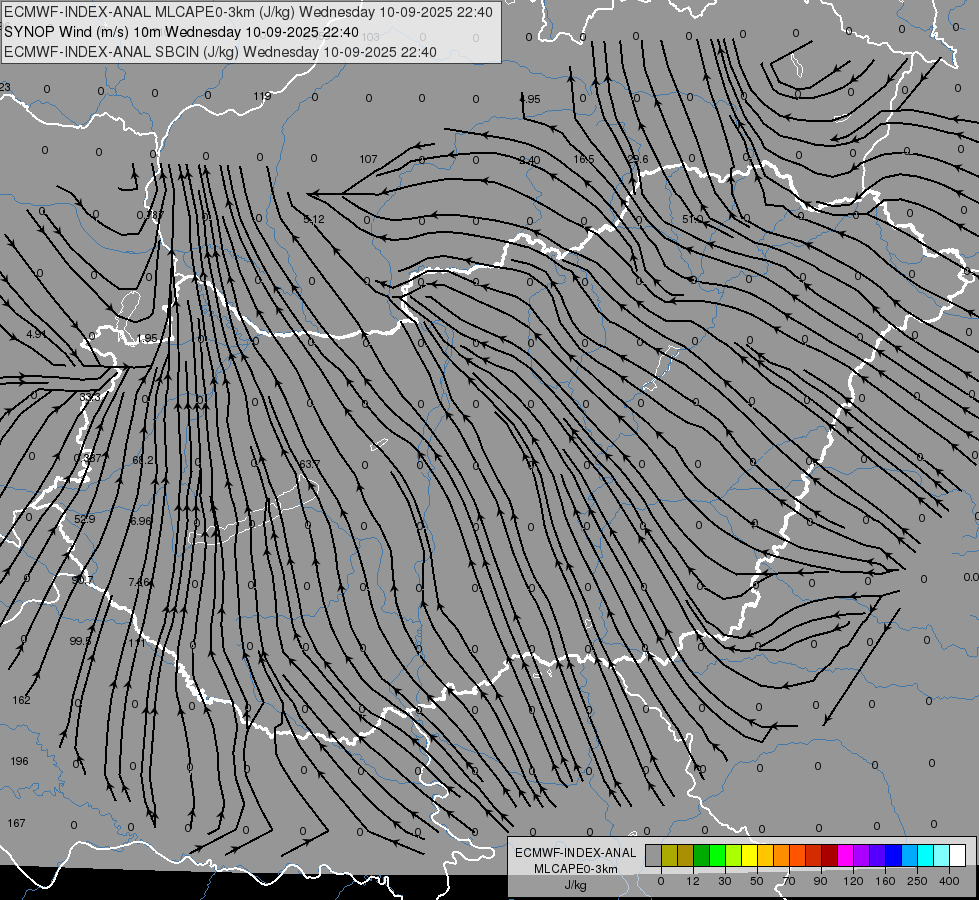
Task: Click the map value 2.40
Action: tap(529, 160)
